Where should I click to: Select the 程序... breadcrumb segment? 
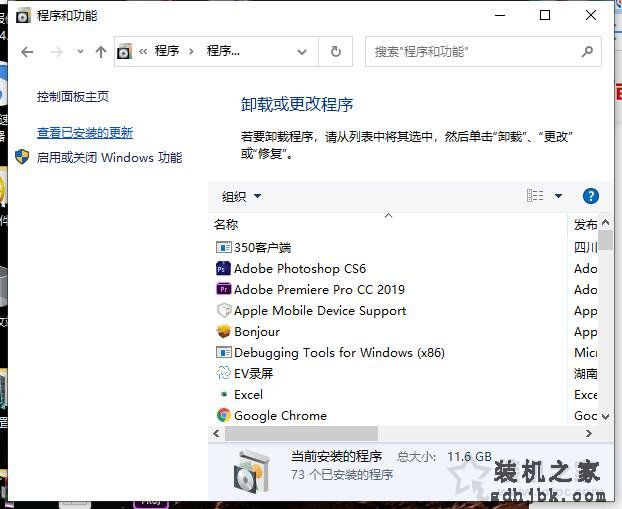pyautogui.click(x=223, y=51)
